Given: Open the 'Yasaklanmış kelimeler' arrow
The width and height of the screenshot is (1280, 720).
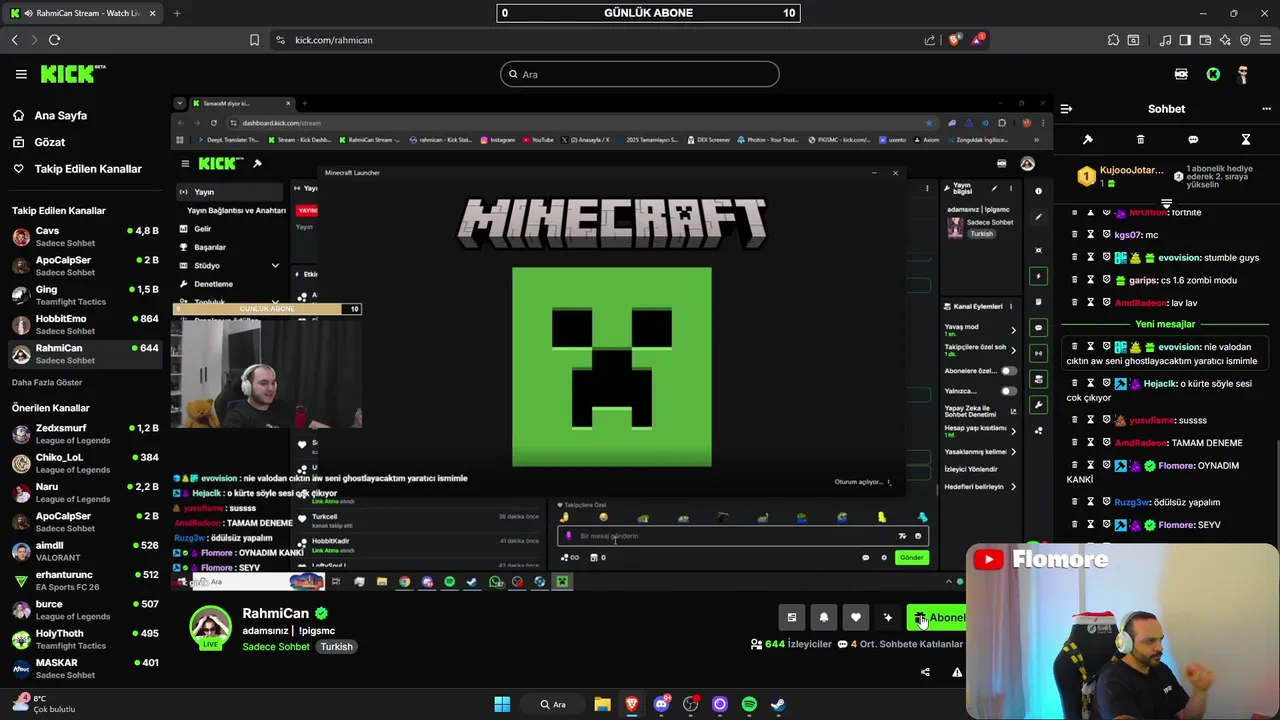Looking at the screenshot, I should [1013, 452].
